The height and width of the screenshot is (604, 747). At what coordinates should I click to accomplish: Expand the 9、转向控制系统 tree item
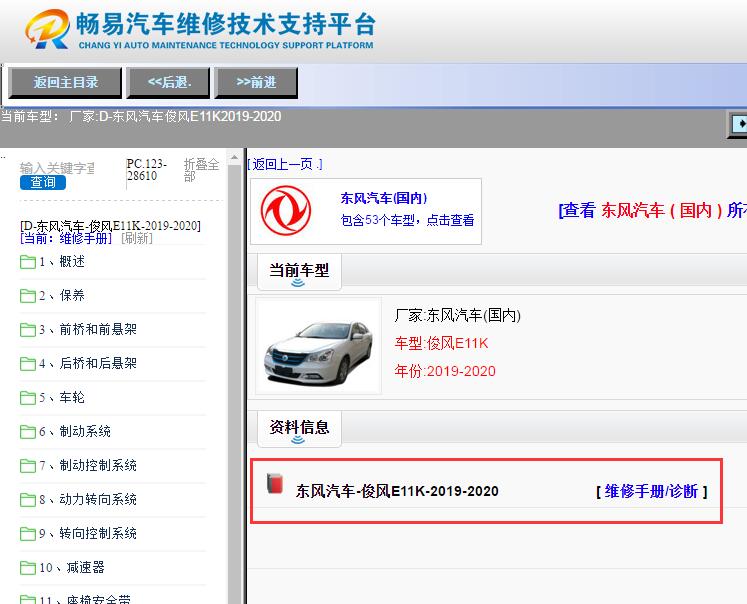88,534
